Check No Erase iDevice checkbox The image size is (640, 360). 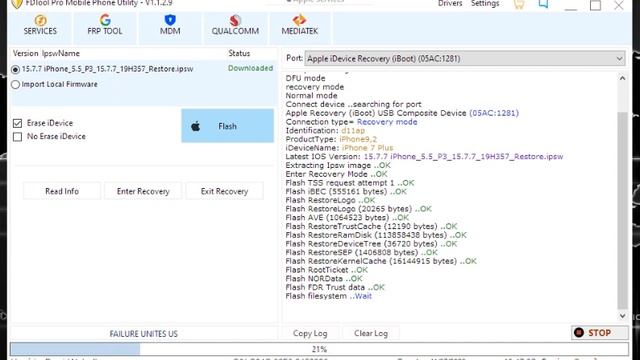(x=17, y=136)
